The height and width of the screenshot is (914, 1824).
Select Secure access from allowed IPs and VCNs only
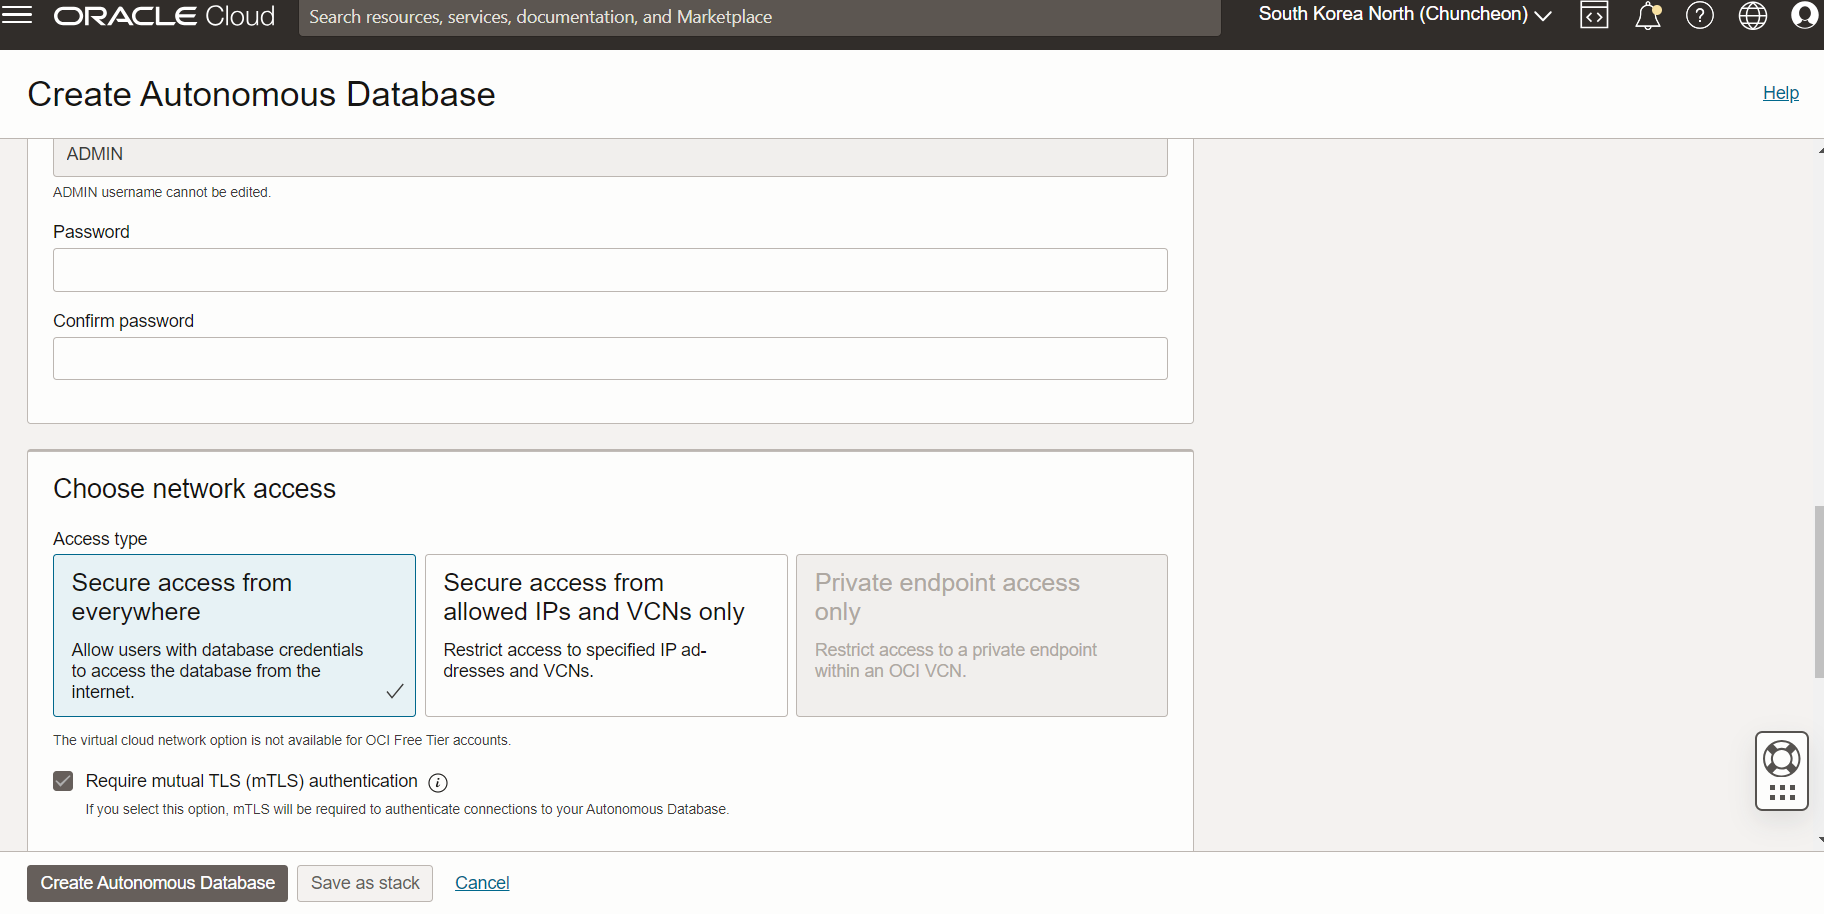[606, 635]
